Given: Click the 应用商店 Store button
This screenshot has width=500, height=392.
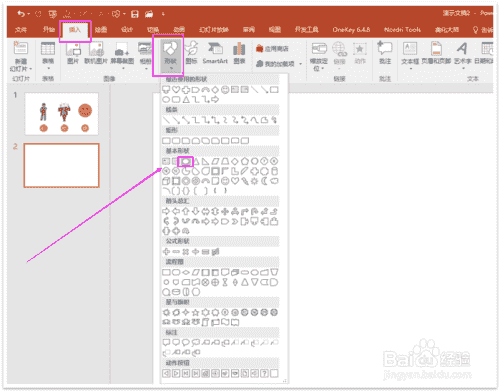Looking at the screenshot, I should point(272,49).
